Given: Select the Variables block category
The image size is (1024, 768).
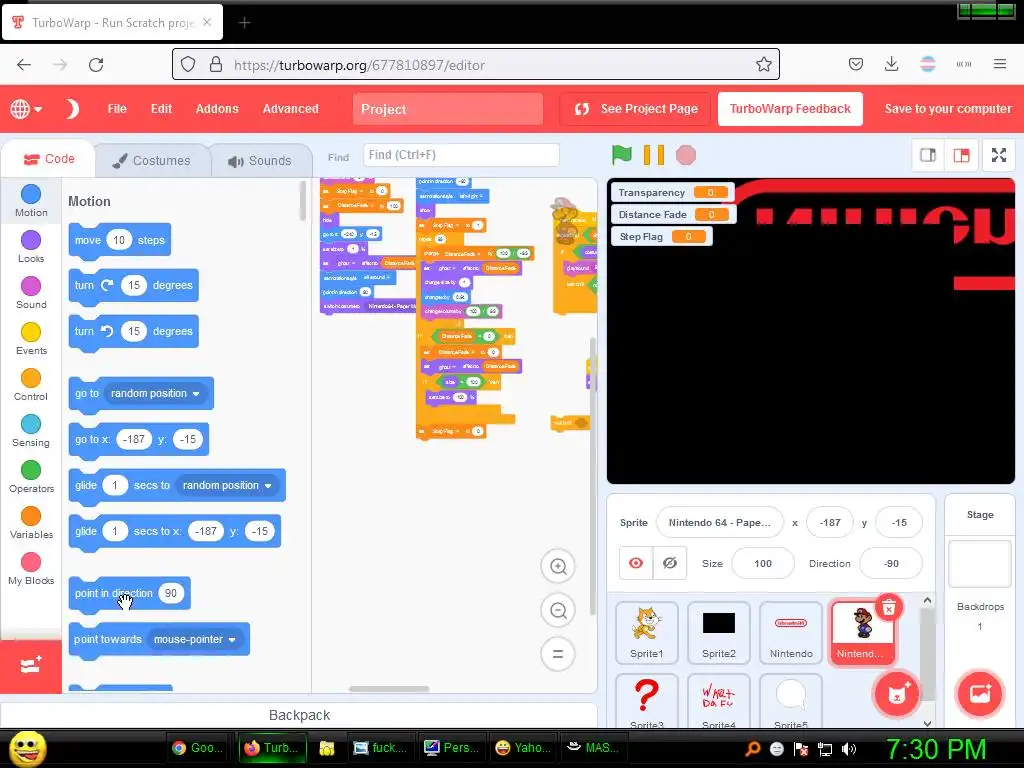Looking at the screenshot, I should click(31, 522).
